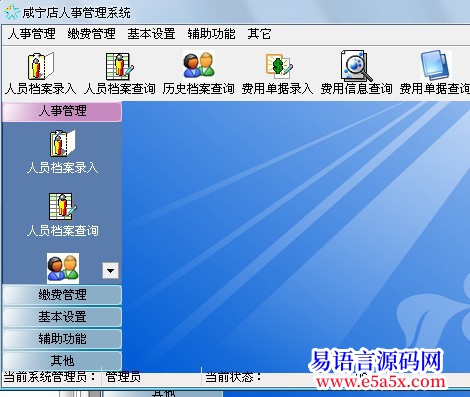Image resolution: width=470 pixels, height=397 pixels.
Task: Open 人员档案查询 in the top toolbar
Action: pos(120,73)
